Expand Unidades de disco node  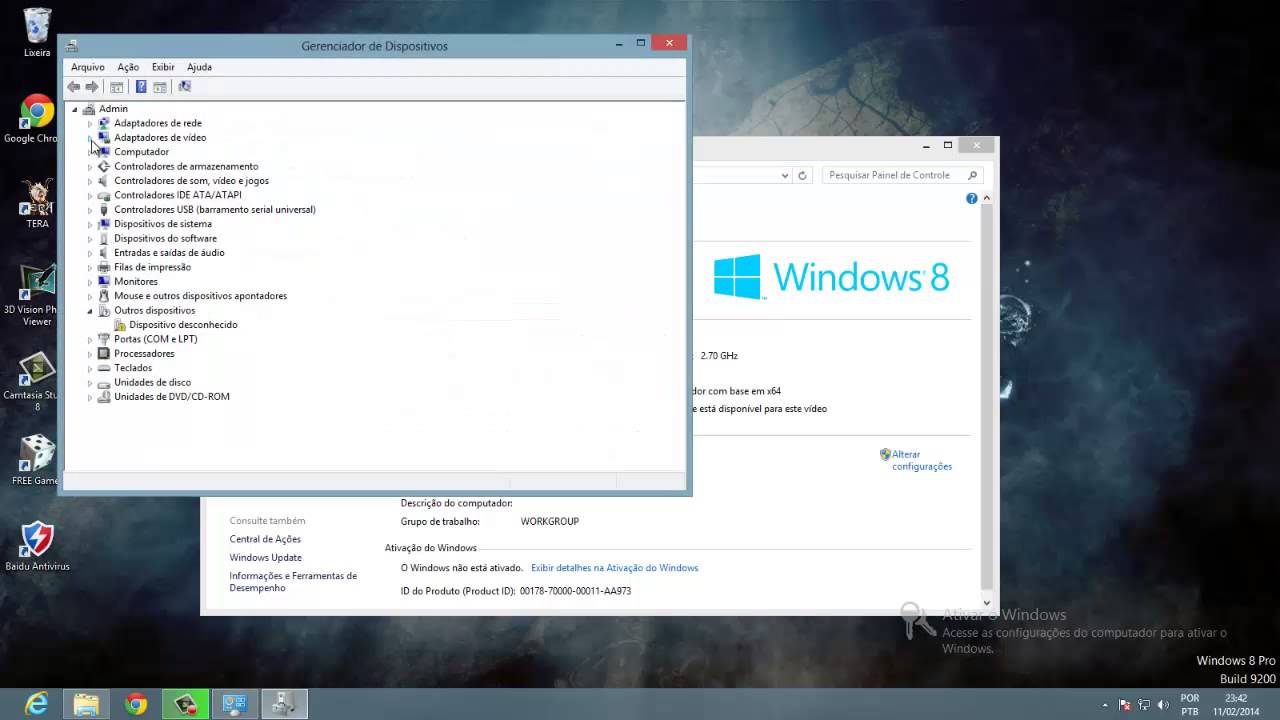click(x=89, y=382)
